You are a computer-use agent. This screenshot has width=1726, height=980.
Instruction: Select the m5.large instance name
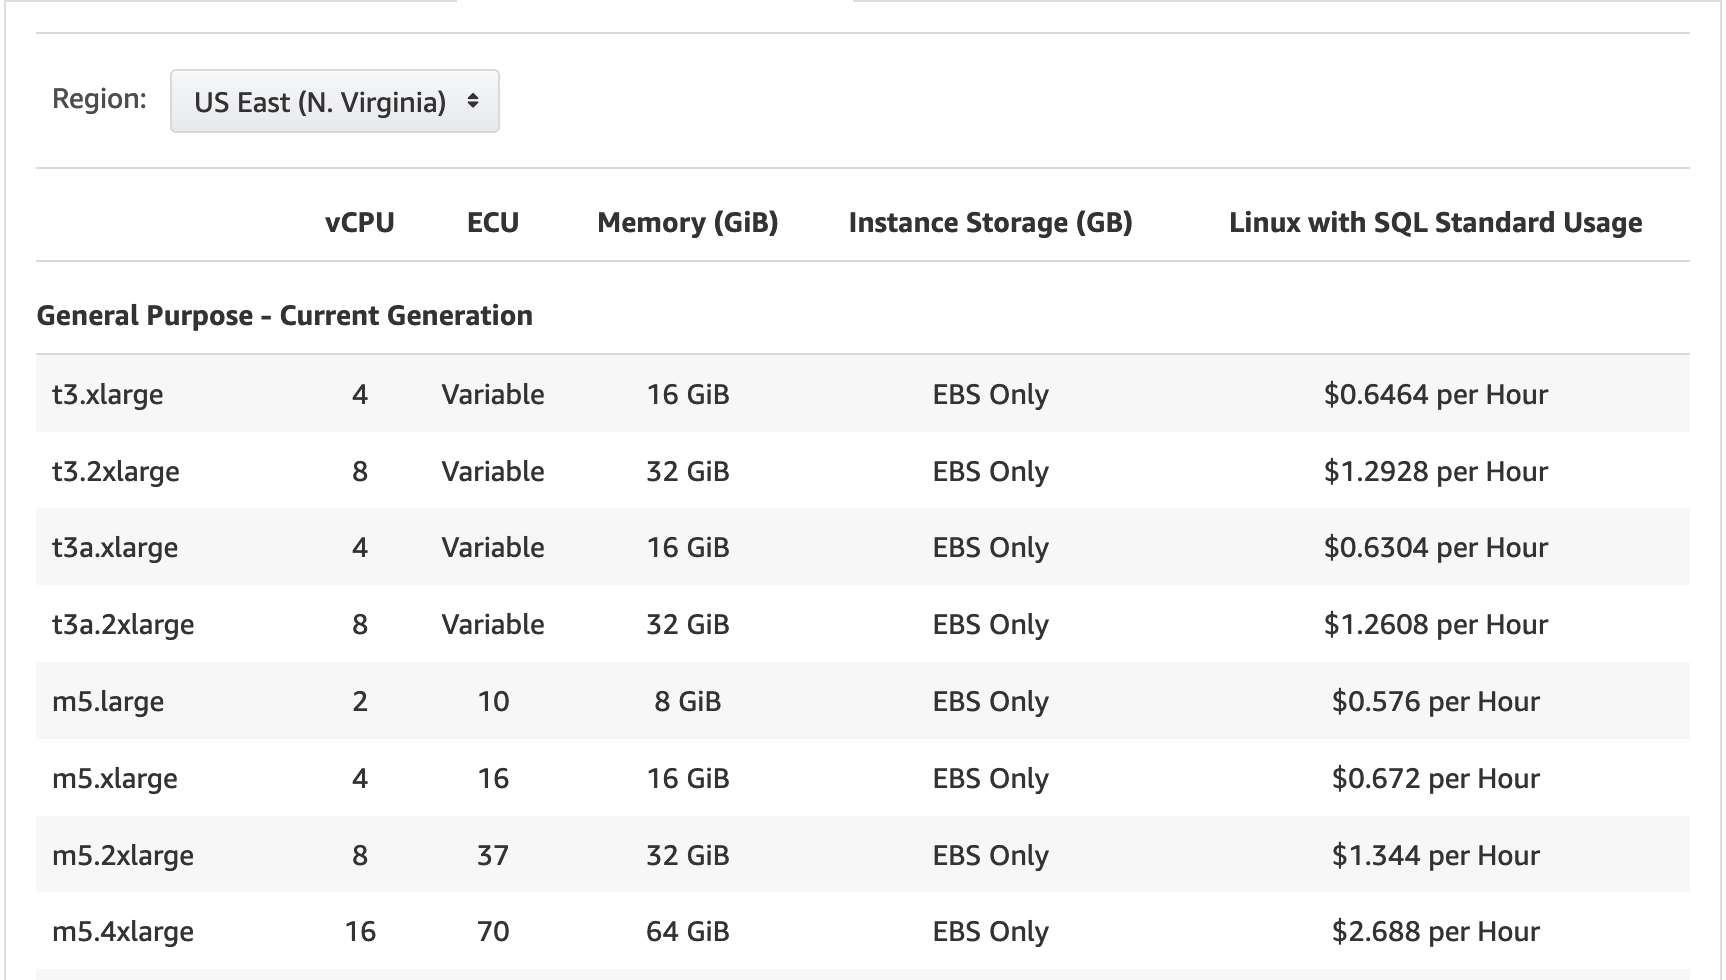tap(107, 701)
